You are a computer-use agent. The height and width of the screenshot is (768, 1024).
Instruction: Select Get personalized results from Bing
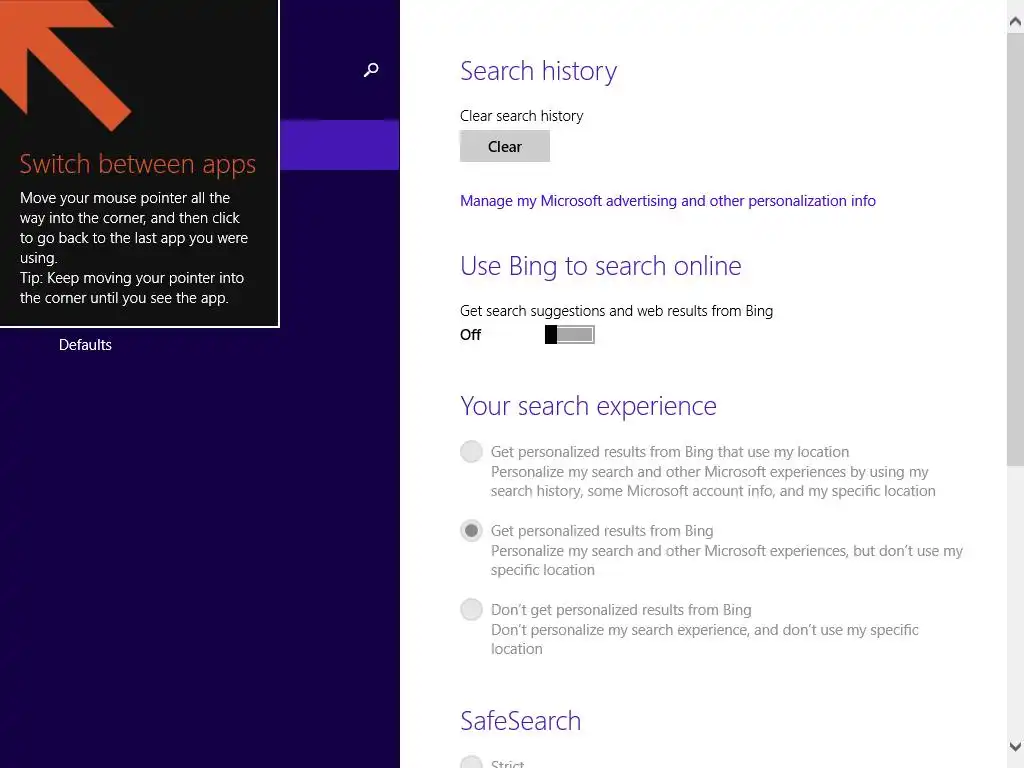(471, 530)
